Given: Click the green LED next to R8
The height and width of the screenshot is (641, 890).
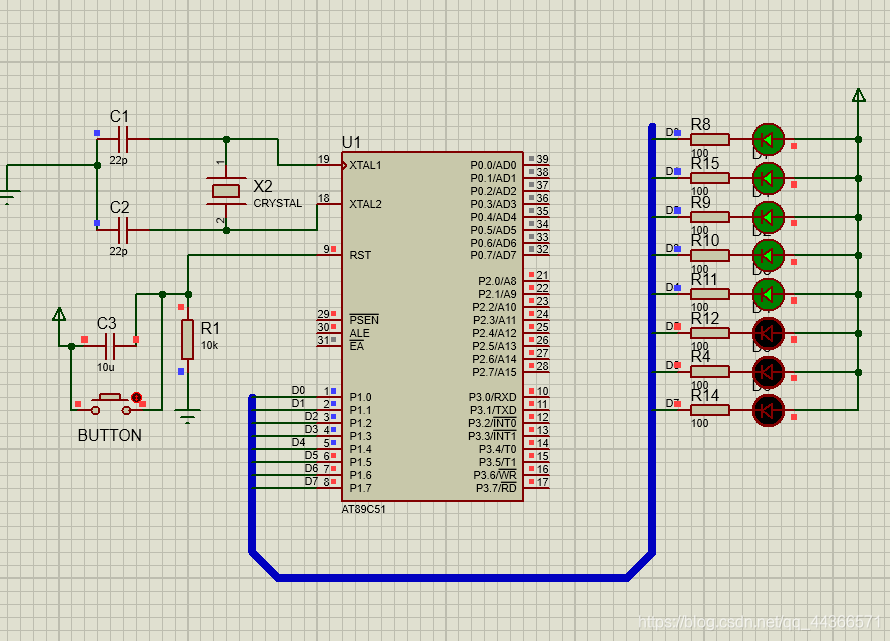Looking at the screenshot, I should pos(768,139).
